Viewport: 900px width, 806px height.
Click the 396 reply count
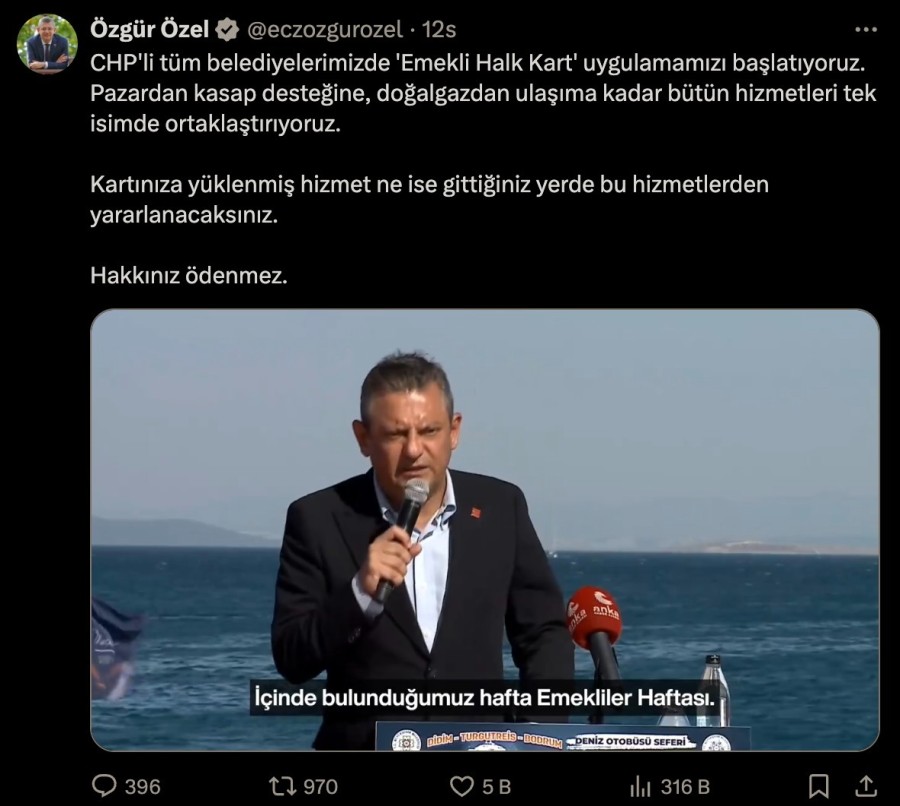142,786
